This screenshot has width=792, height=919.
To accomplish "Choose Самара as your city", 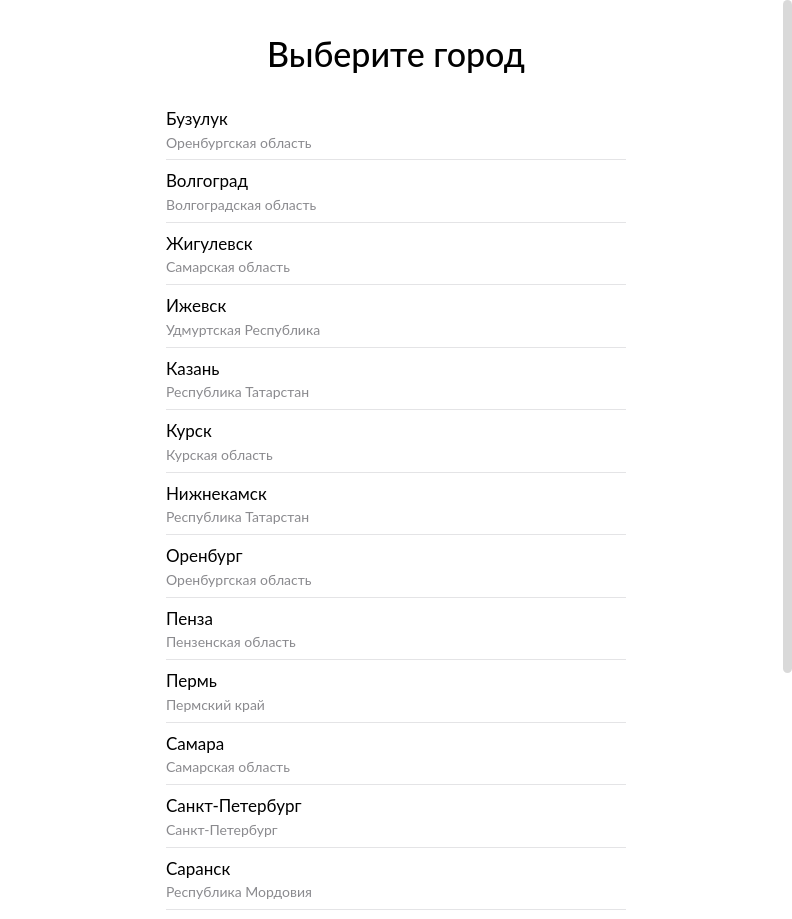I will pos(195,744).
